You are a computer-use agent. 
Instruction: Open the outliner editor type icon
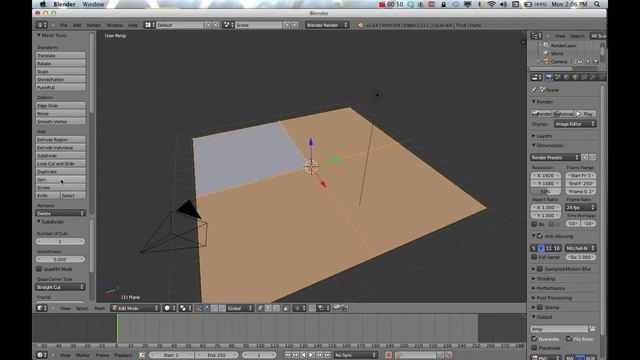[x=536, y=36]
